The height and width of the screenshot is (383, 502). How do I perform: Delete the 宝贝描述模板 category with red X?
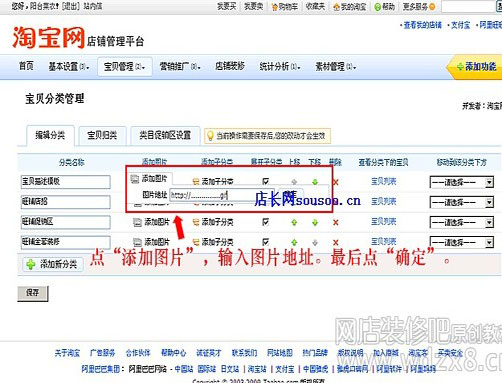click(336, 182)
